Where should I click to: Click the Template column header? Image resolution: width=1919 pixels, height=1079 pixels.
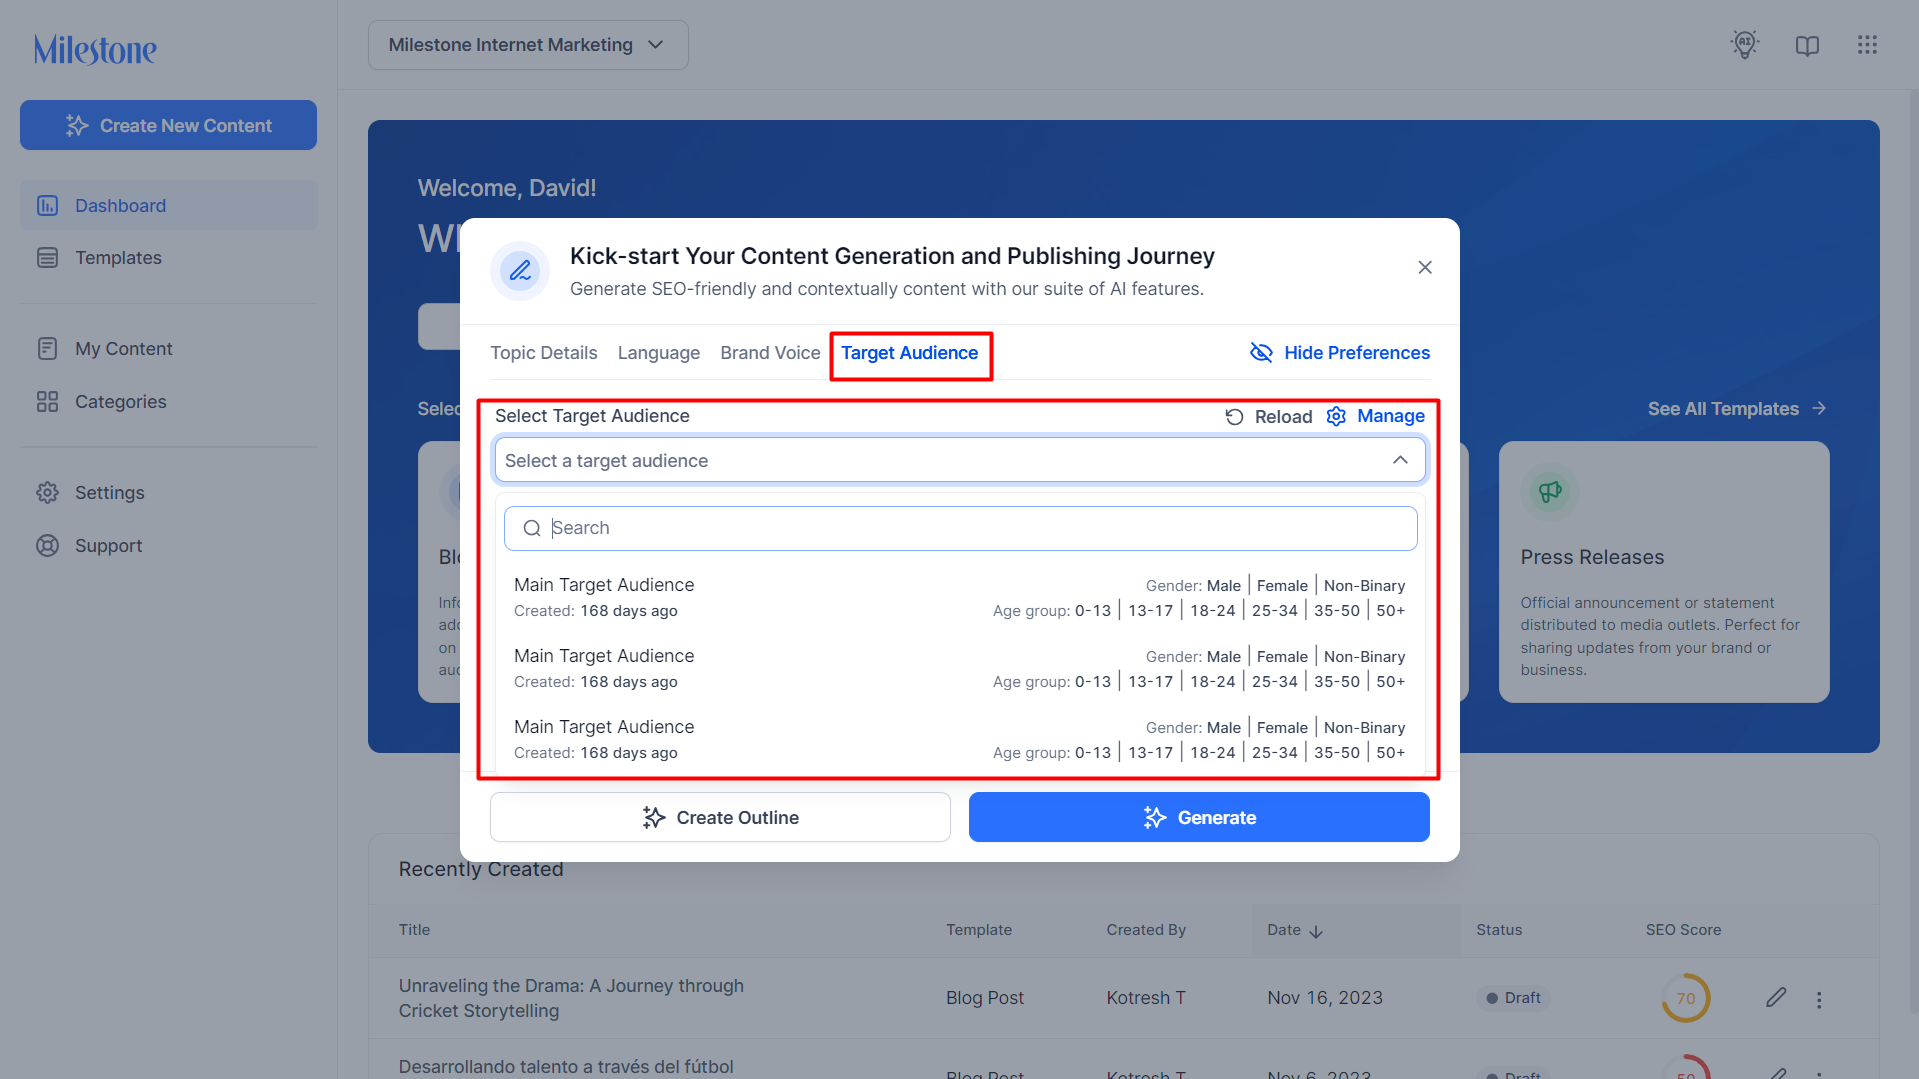pos(978,930)
